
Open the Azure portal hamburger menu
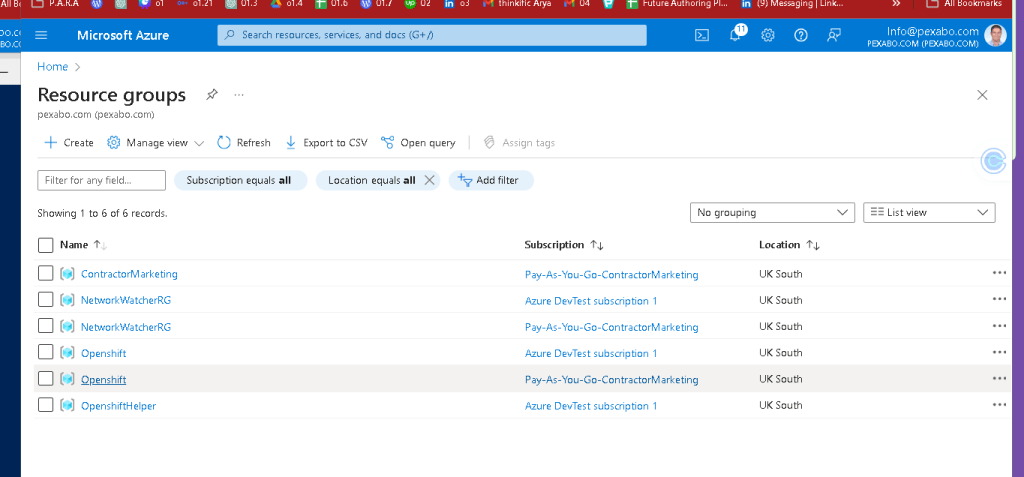(x=41, y=35)
